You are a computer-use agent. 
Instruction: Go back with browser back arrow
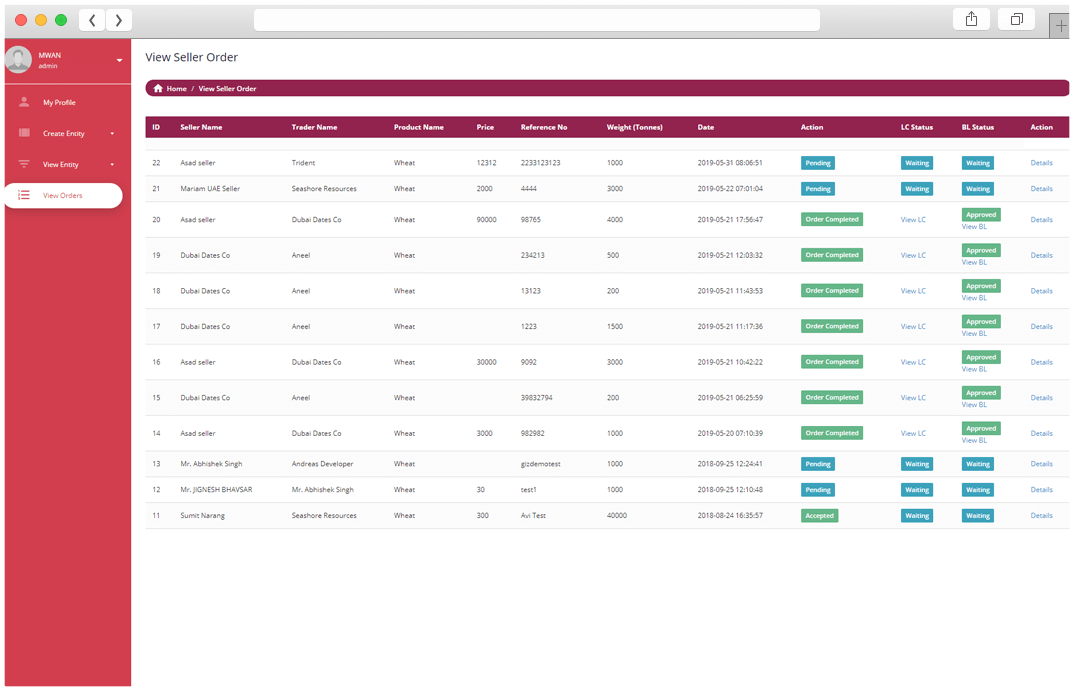tap(92, 20)
